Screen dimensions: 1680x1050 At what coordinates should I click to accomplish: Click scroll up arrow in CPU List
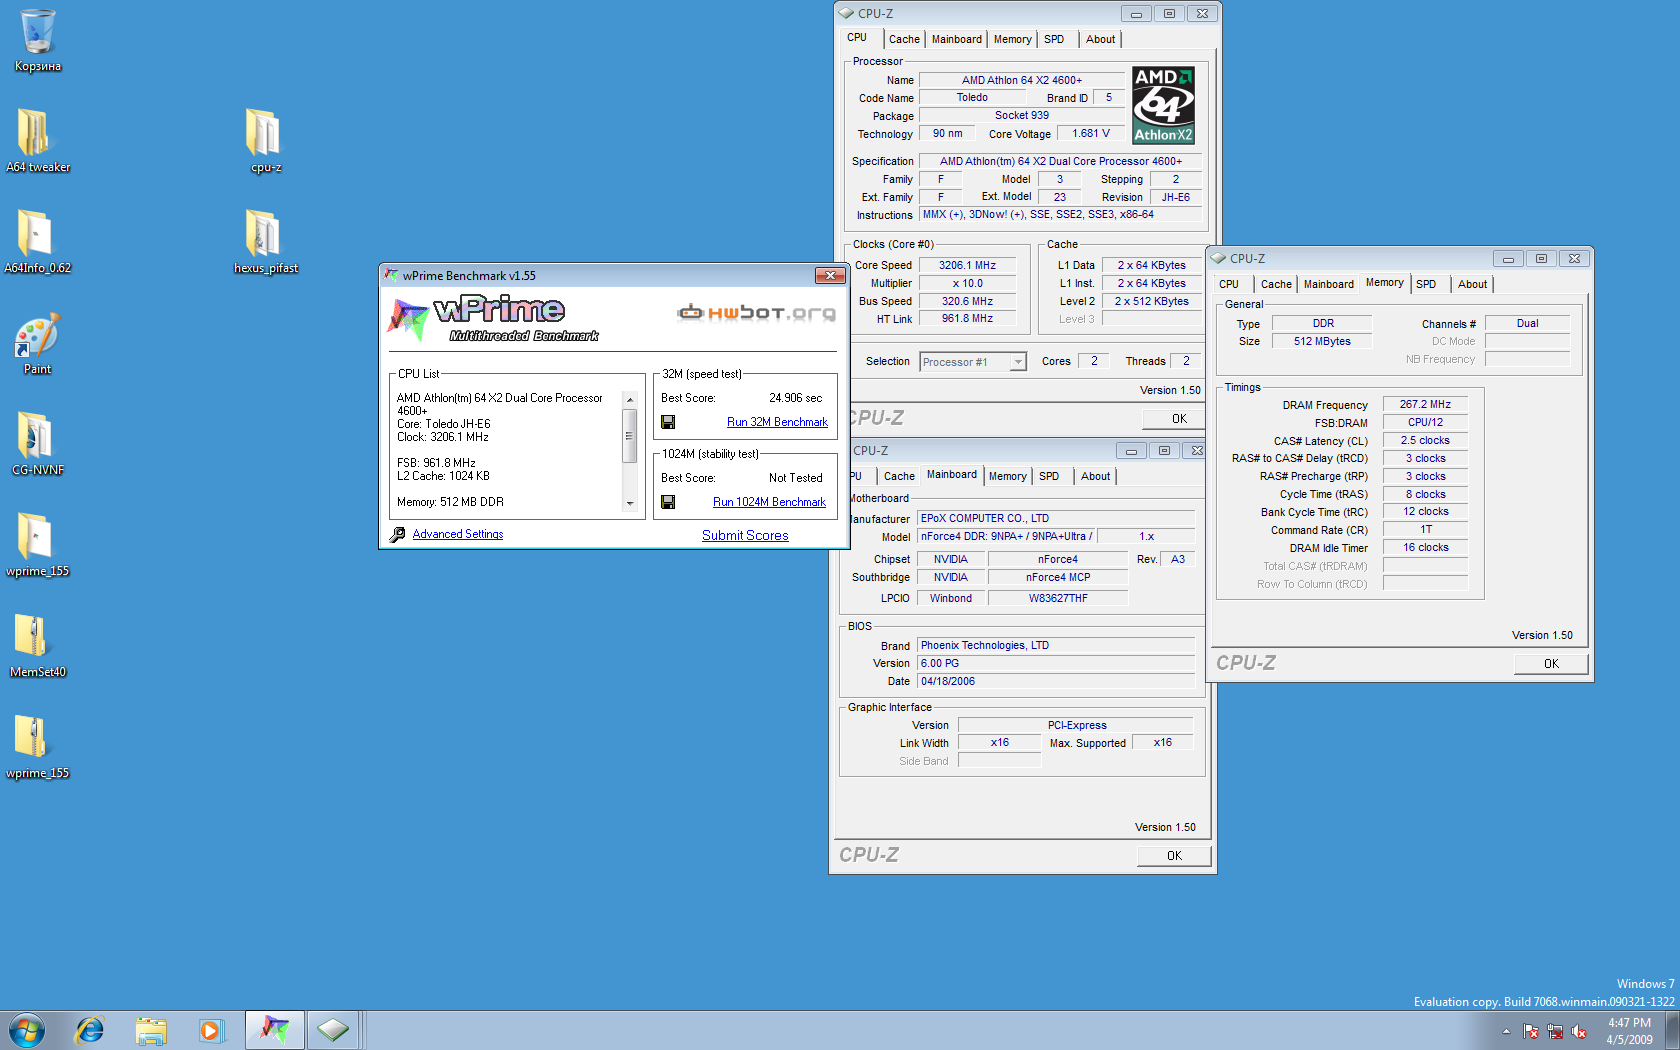(630, 400)
